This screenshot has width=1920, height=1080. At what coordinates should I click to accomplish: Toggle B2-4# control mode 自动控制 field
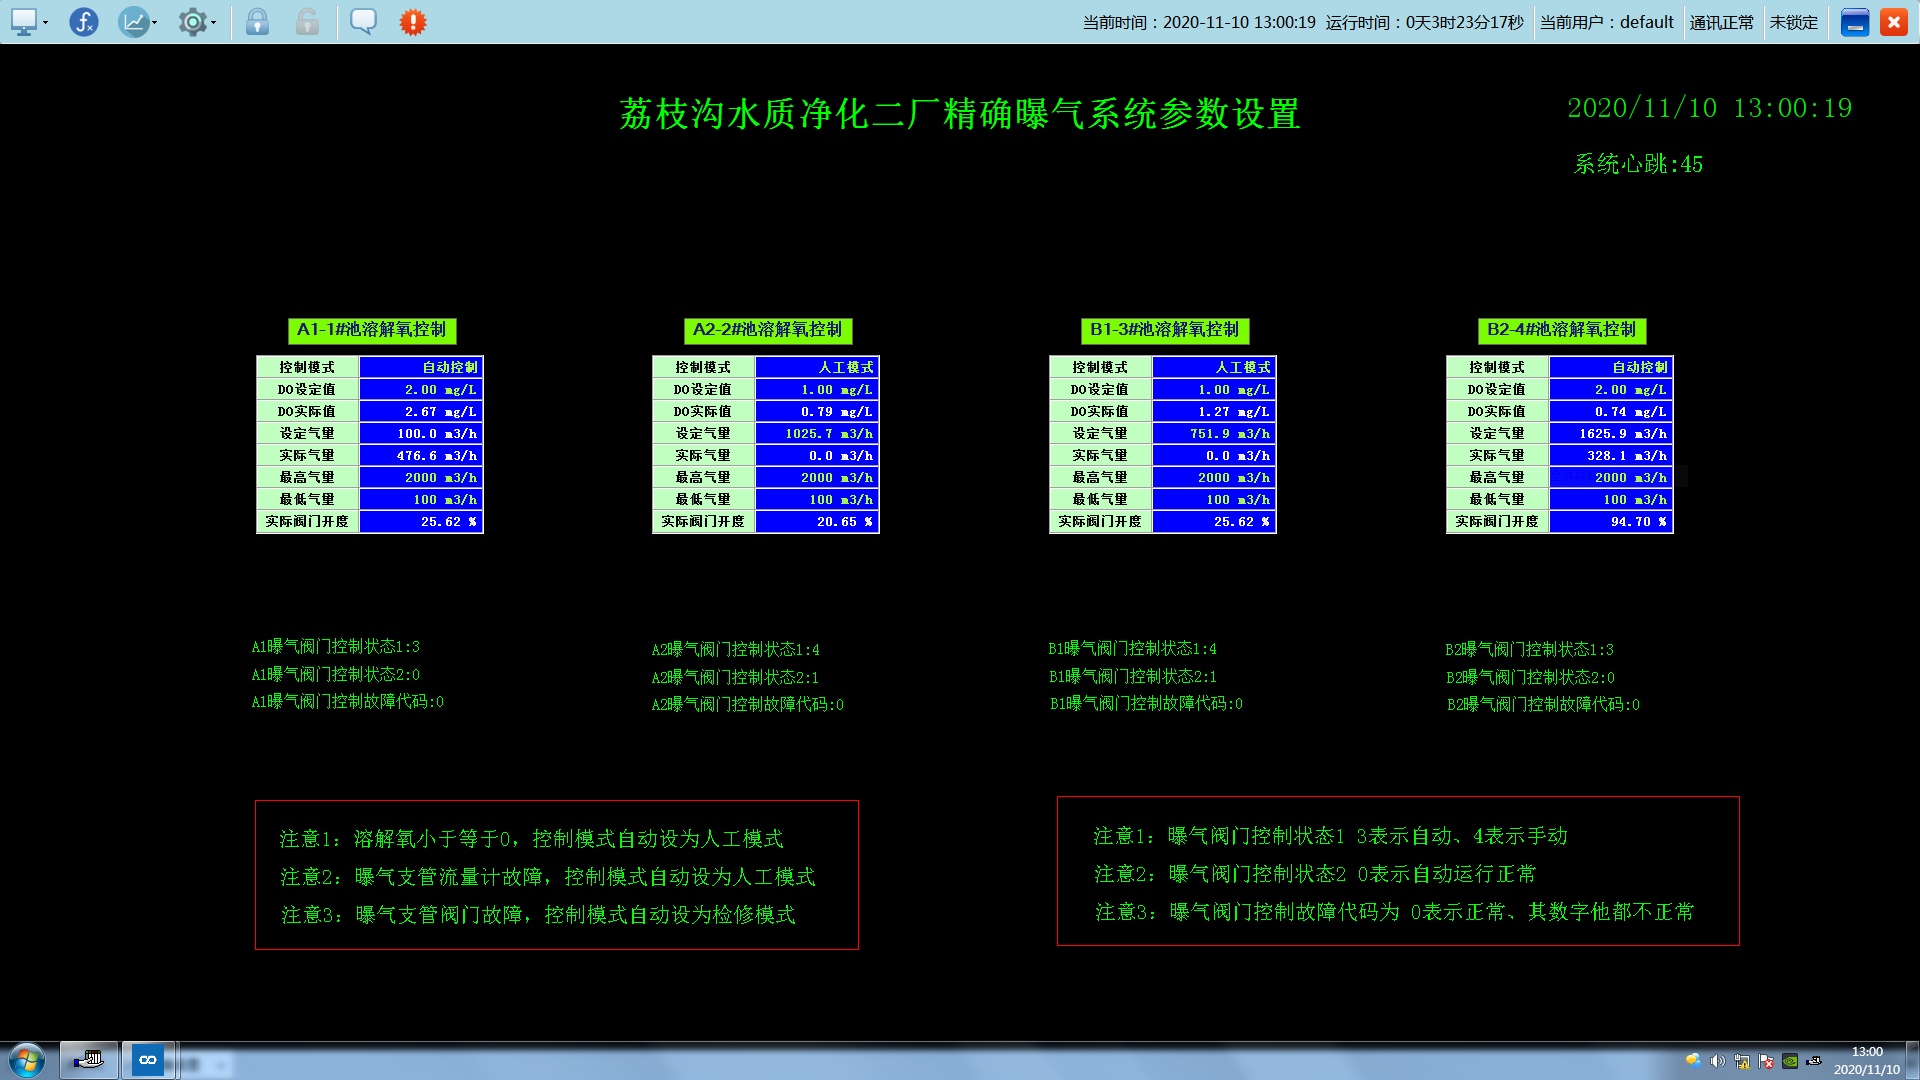point(1611,368)
